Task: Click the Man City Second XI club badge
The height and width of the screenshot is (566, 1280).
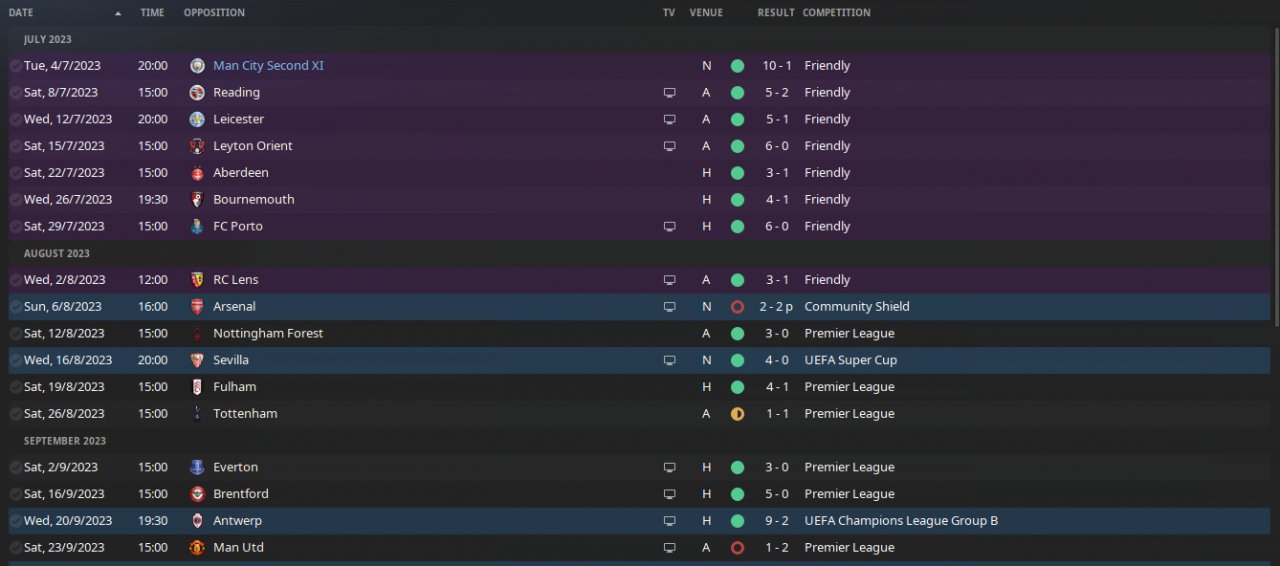Action: pos(197,66)
